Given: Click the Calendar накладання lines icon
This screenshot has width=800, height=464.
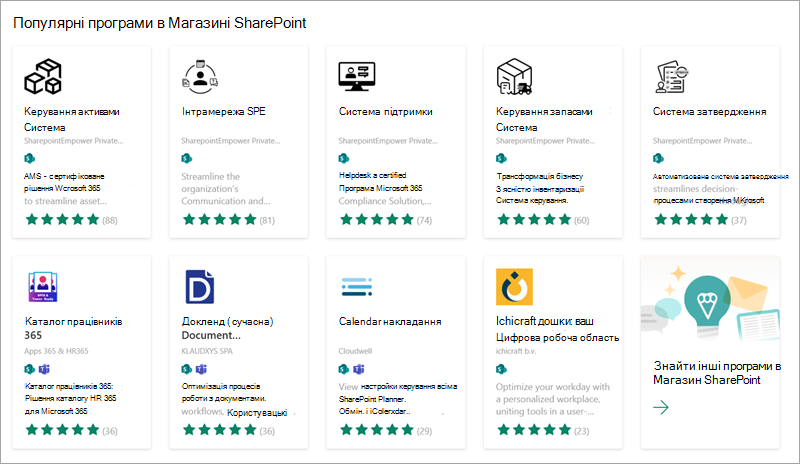Looking at the screenshot, I should click(x=357, y=287).
